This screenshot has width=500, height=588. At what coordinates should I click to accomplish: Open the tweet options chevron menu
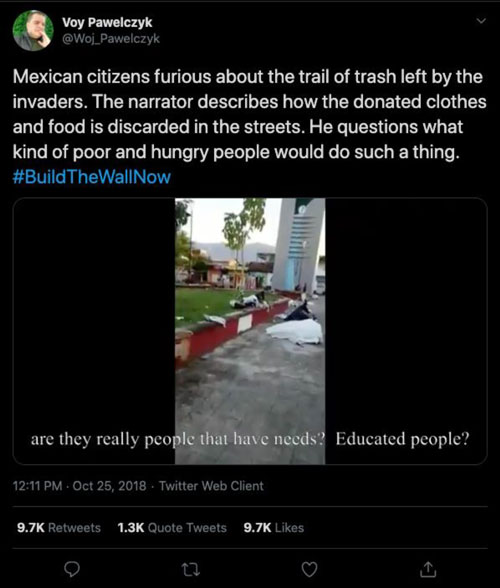[481, 21]
